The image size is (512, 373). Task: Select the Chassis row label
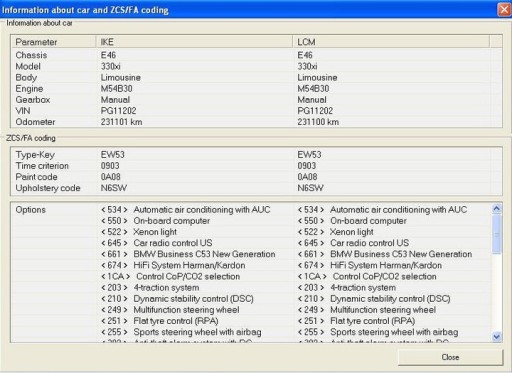(x=31, y=55)
